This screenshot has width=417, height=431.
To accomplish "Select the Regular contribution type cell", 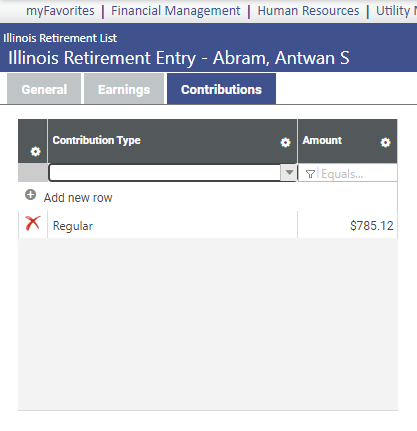I will point(173,225).
